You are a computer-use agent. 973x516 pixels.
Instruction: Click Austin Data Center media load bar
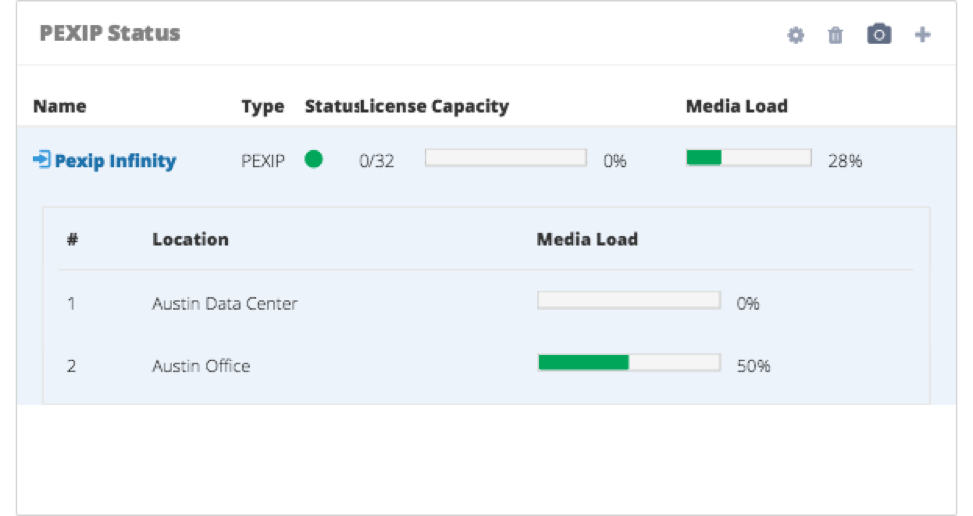tap(629, 300)
